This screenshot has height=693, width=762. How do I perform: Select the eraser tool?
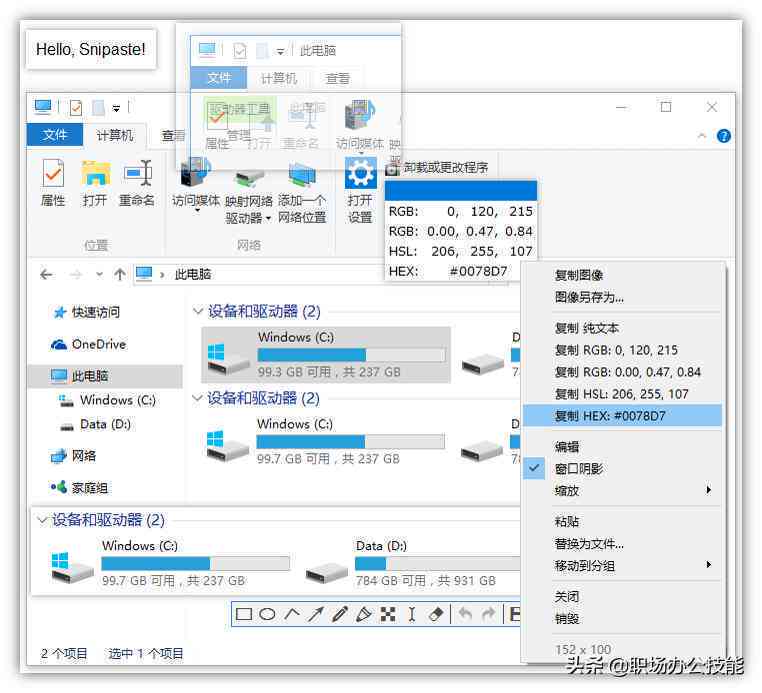[x=436, y=614]
